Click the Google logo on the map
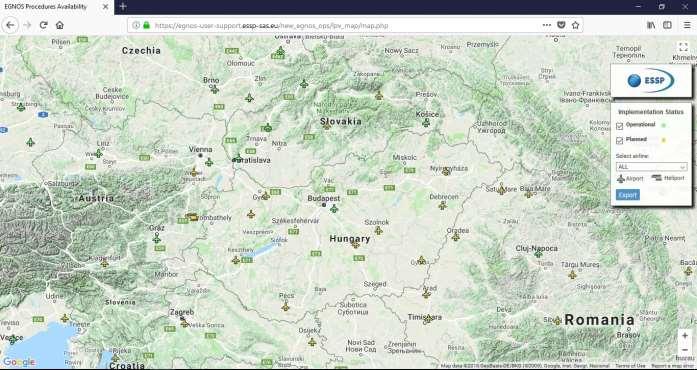Image resolution: width=697 pixels, height=370 pixels. pos(19,362)
